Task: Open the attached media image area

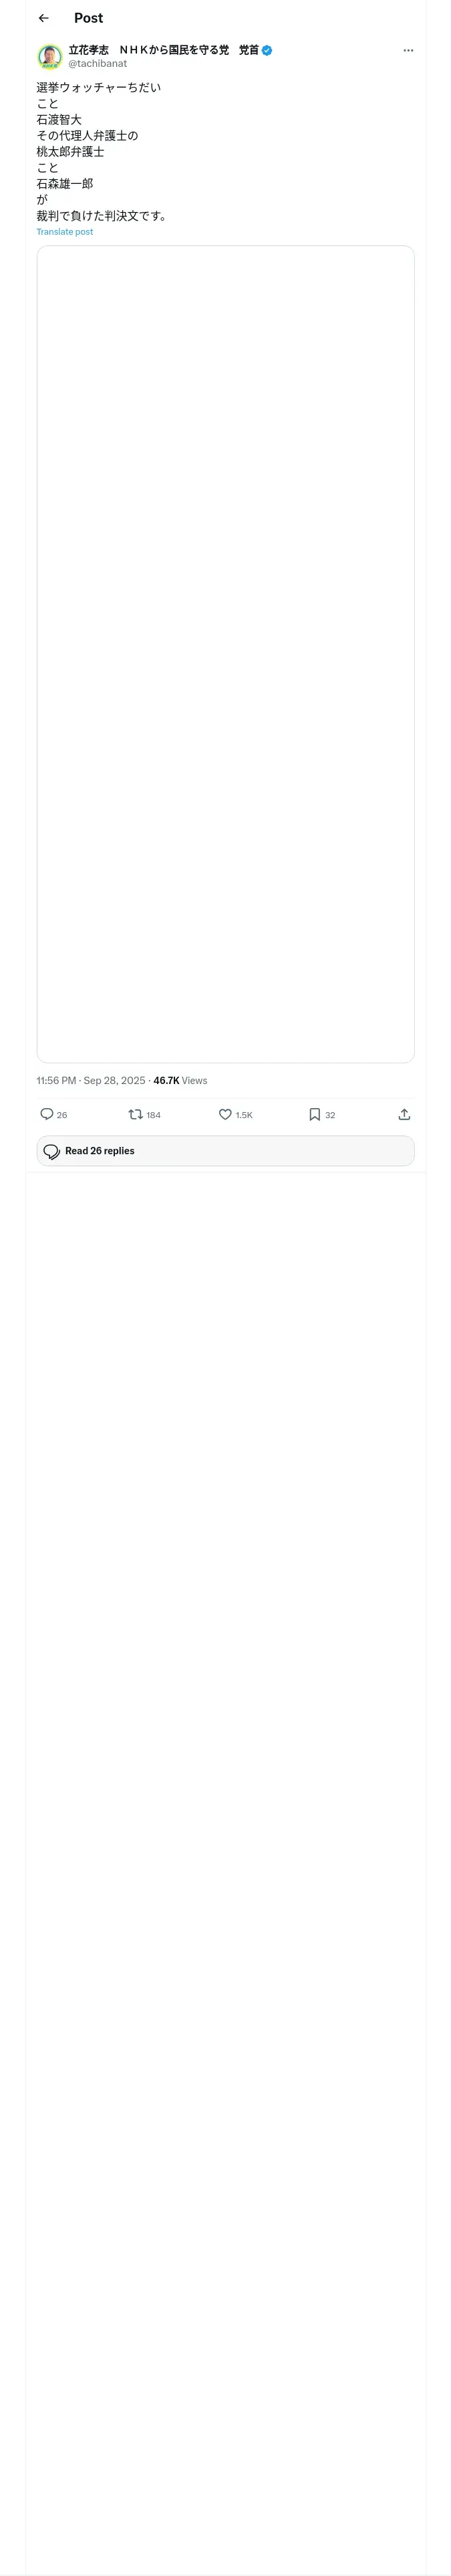Action: pos(225,654)
